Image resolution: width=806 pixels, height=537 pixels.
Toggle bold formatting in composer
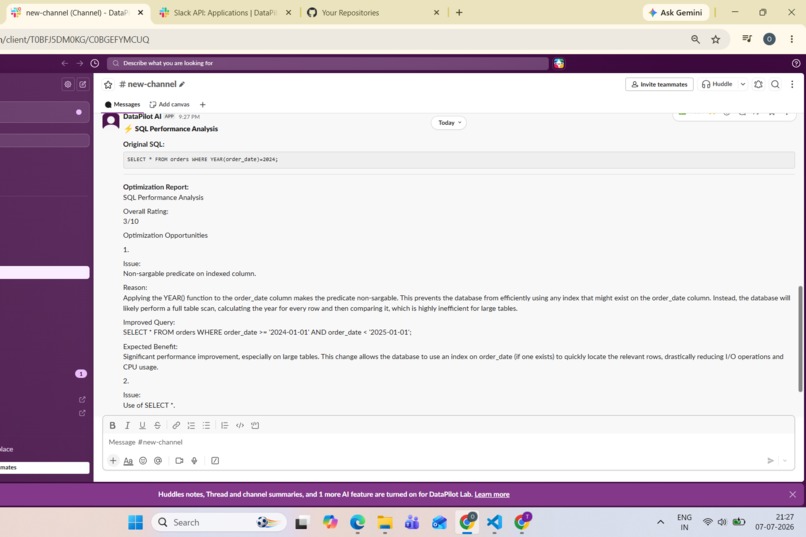[112, 425]
